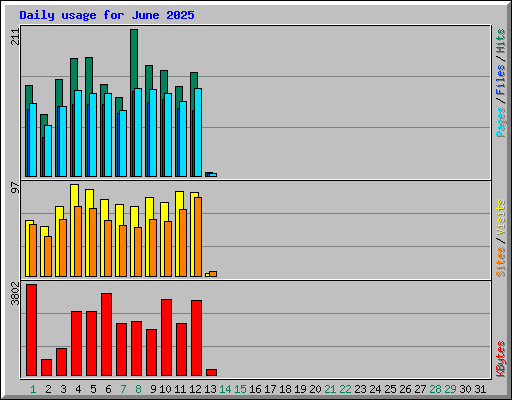Click the orange Sites bar for day 12
Screen dimensions: 512x400
pyautogui.click(x=198, y=237)
